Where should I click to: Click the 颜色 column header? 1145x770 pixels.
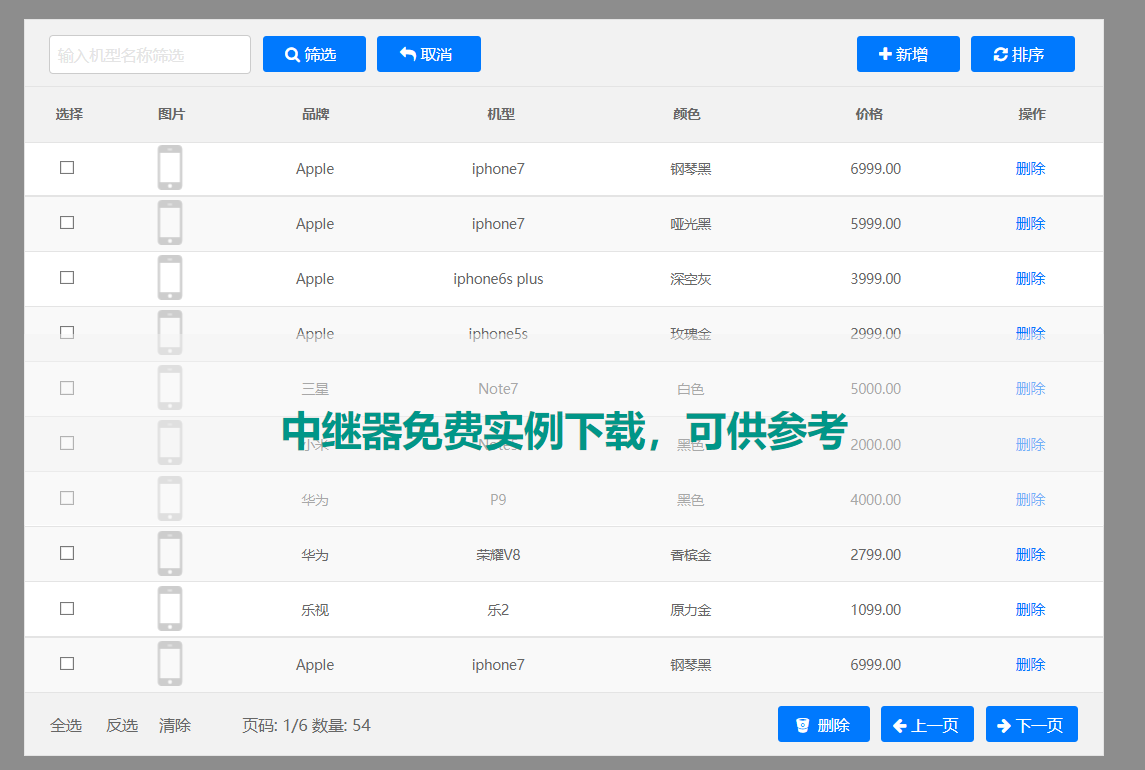pos(686,114)
